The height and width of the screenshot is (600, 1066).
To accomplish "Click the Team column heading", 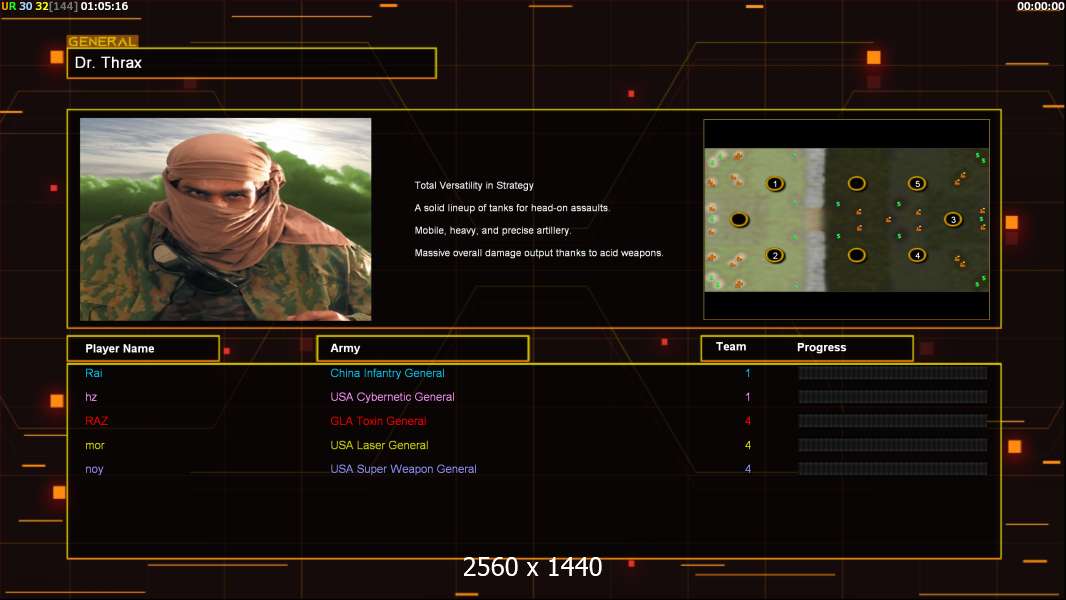I will 731,347.
